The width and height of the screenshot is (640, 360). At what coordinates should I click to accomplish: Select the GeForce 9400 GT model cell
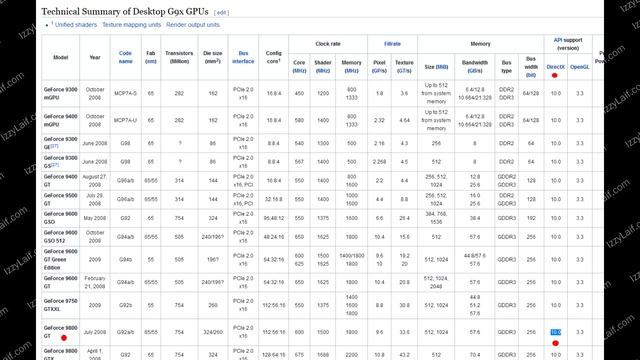60,180
